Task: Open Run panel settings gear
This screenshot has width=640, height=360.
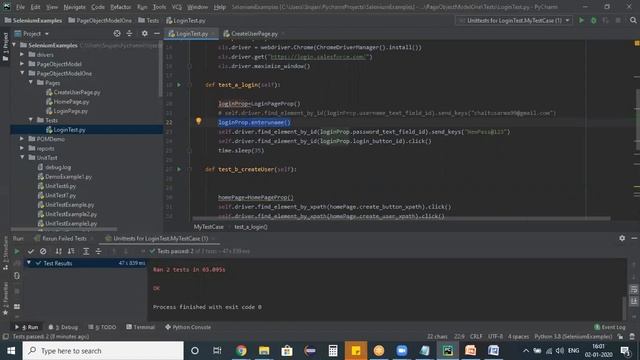Action: [x=622, y=238]
